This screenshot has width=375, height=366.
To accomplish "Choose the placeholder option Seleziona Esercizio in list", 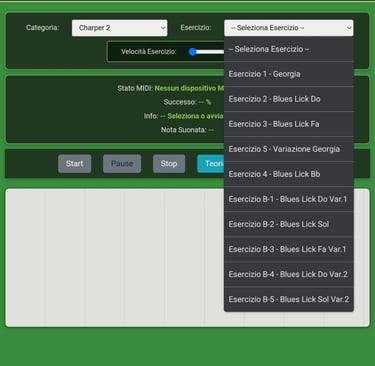I will pos(289,49).
